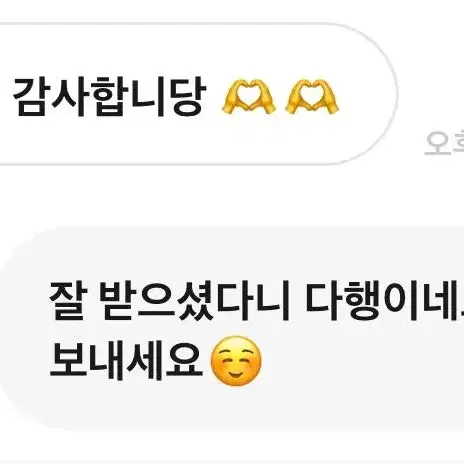464x464 pixels.
Task: Click the syllable 합 in 감사합니당
Action: coord(110,97)
